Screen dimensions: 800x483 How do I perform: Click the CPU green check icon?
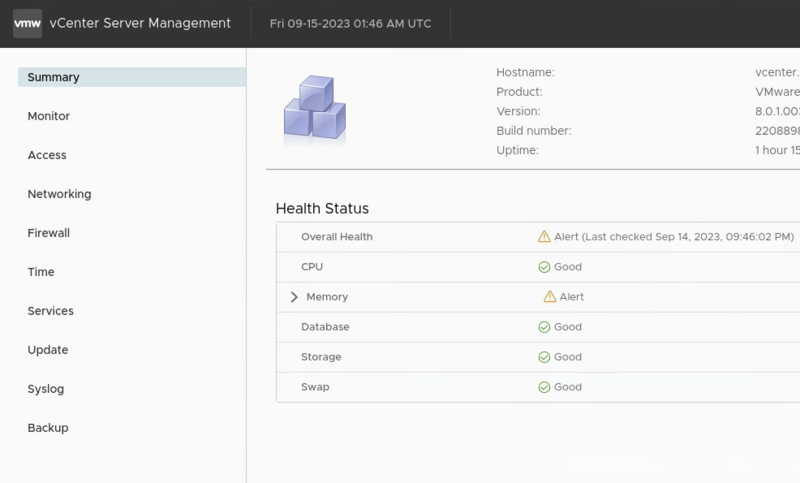pos(544,267)
